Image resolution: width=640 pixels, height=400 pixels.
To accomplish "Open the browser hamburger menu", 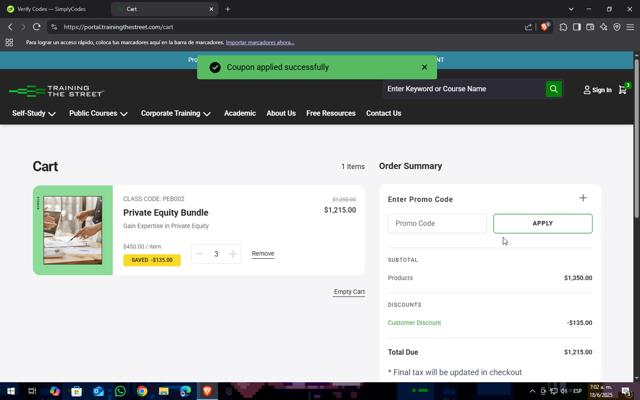I will click(x=630, y=27).
